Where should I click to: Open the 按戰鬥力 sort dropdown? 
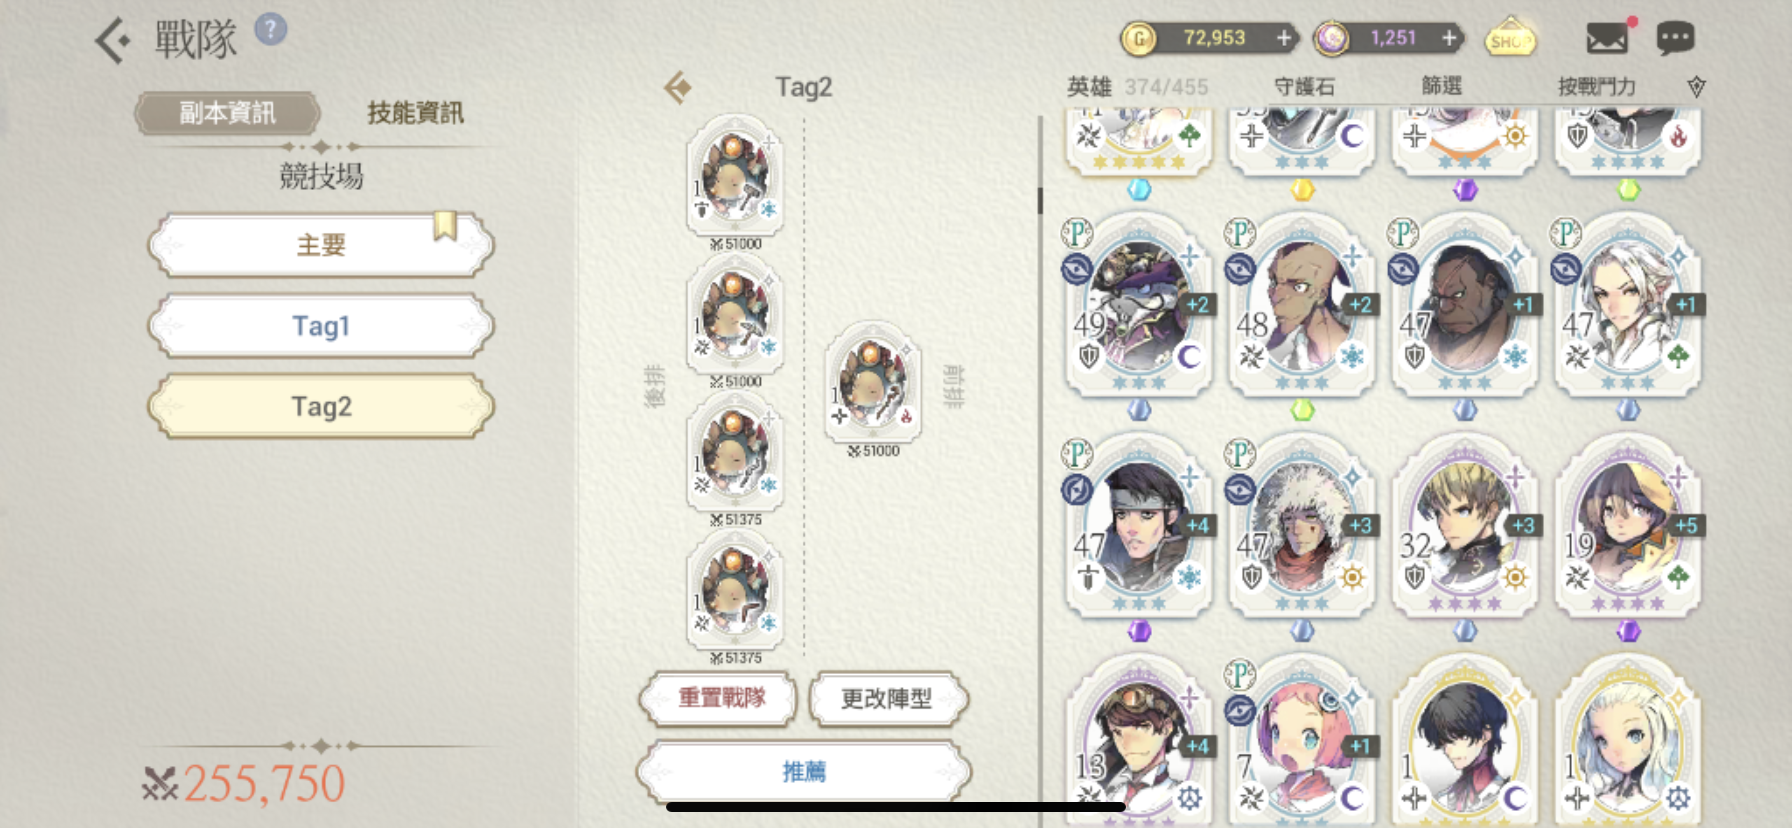1597,87
